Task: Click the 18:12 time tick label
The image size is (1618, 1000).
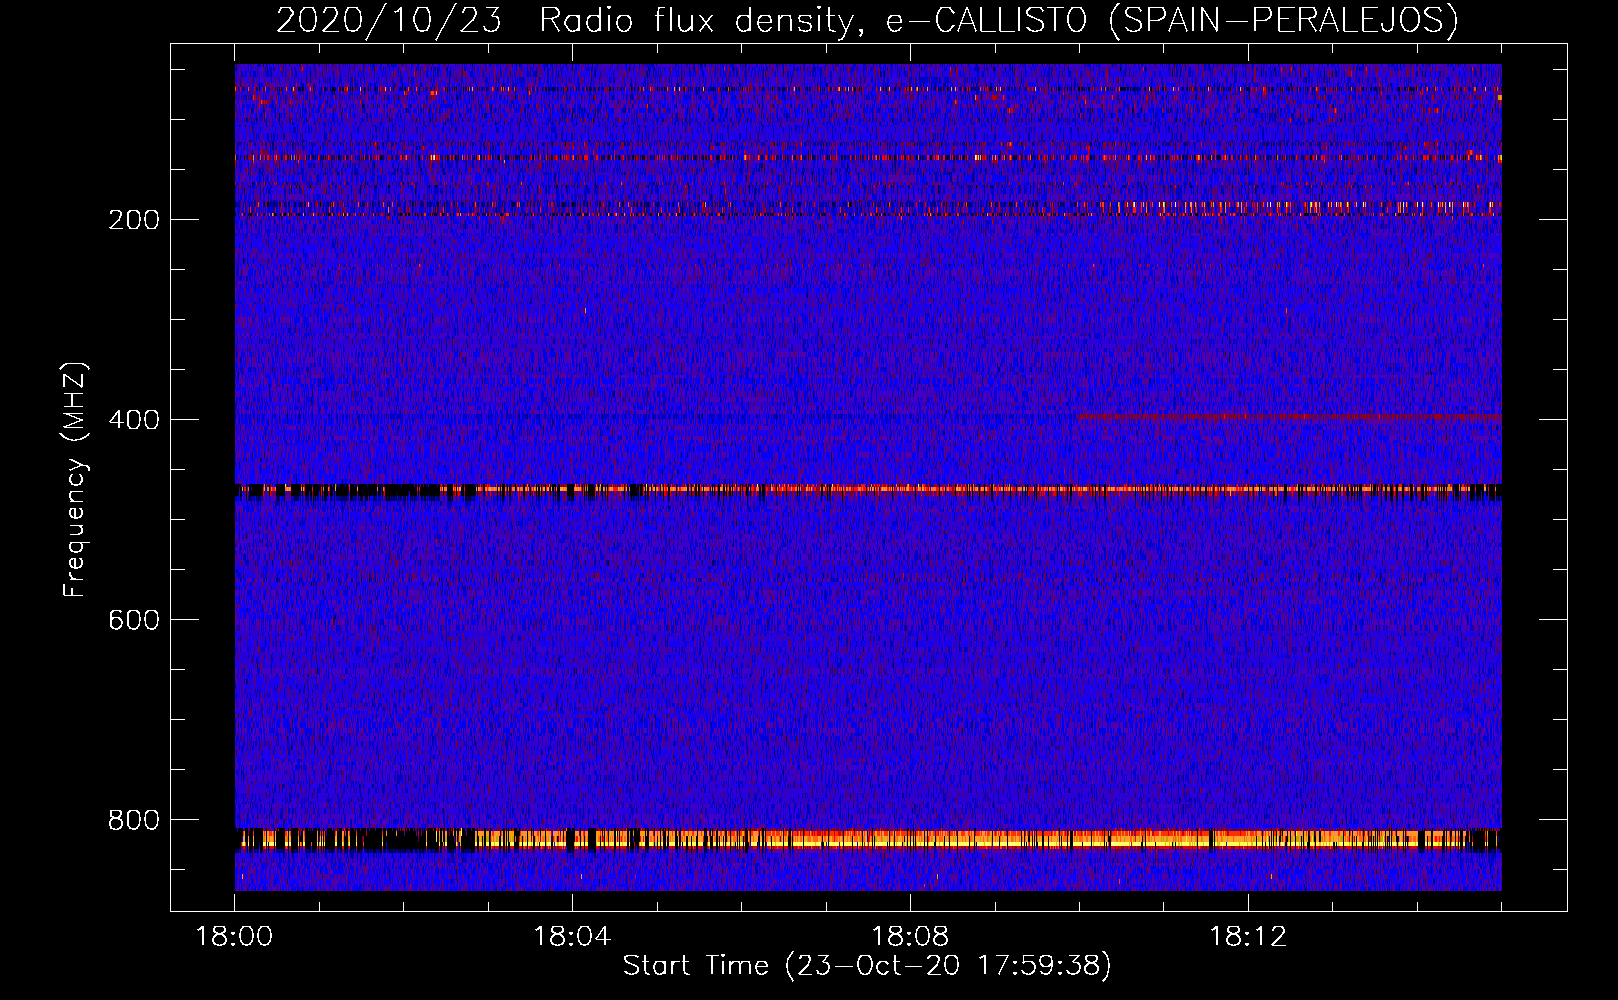Action: click(1248, 937)
